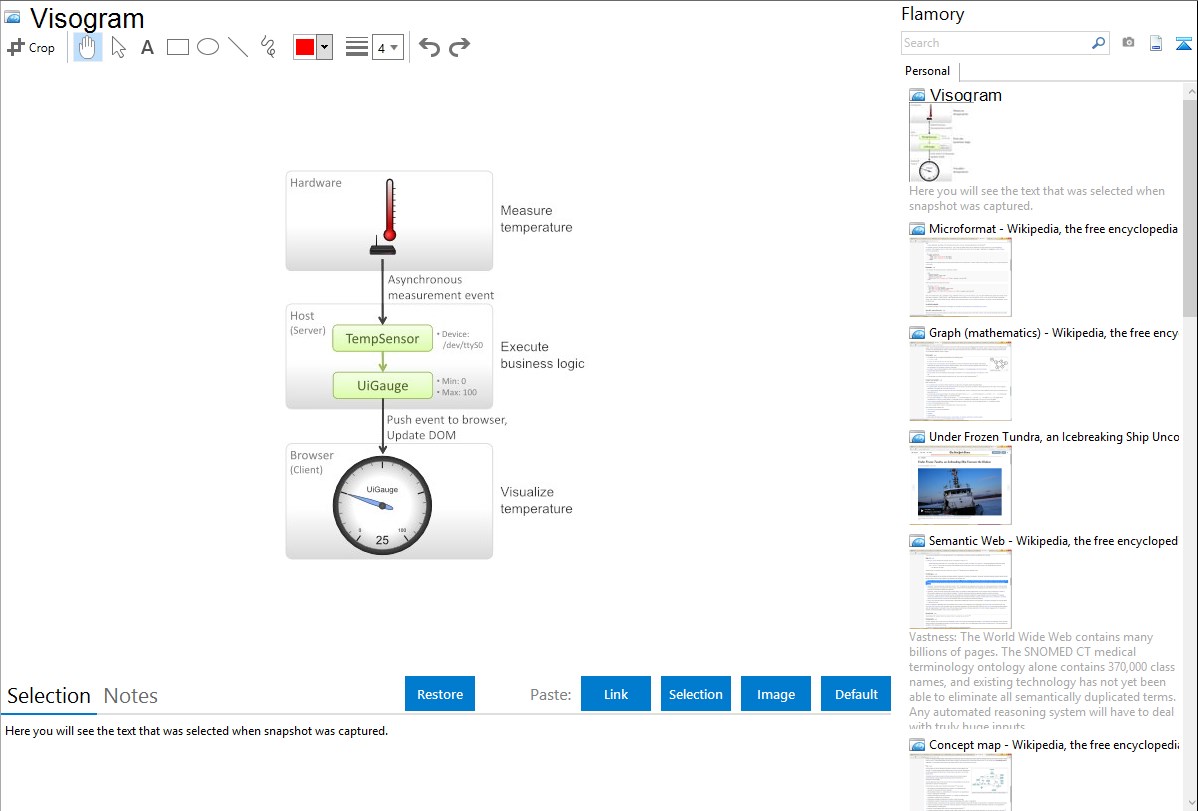This screenshot has width=1198, height=811.
Task: Select the straight line tool
Action: (238, 47)
